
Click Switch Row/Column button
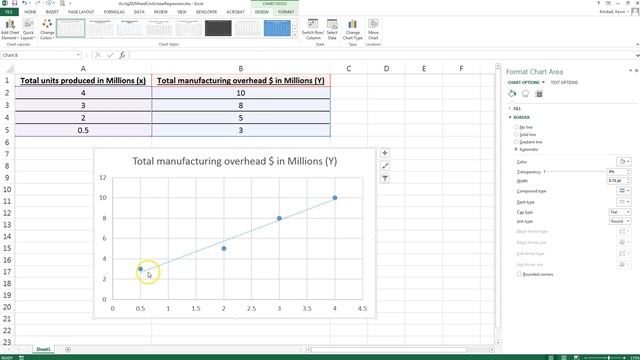[x=313, y=29]
